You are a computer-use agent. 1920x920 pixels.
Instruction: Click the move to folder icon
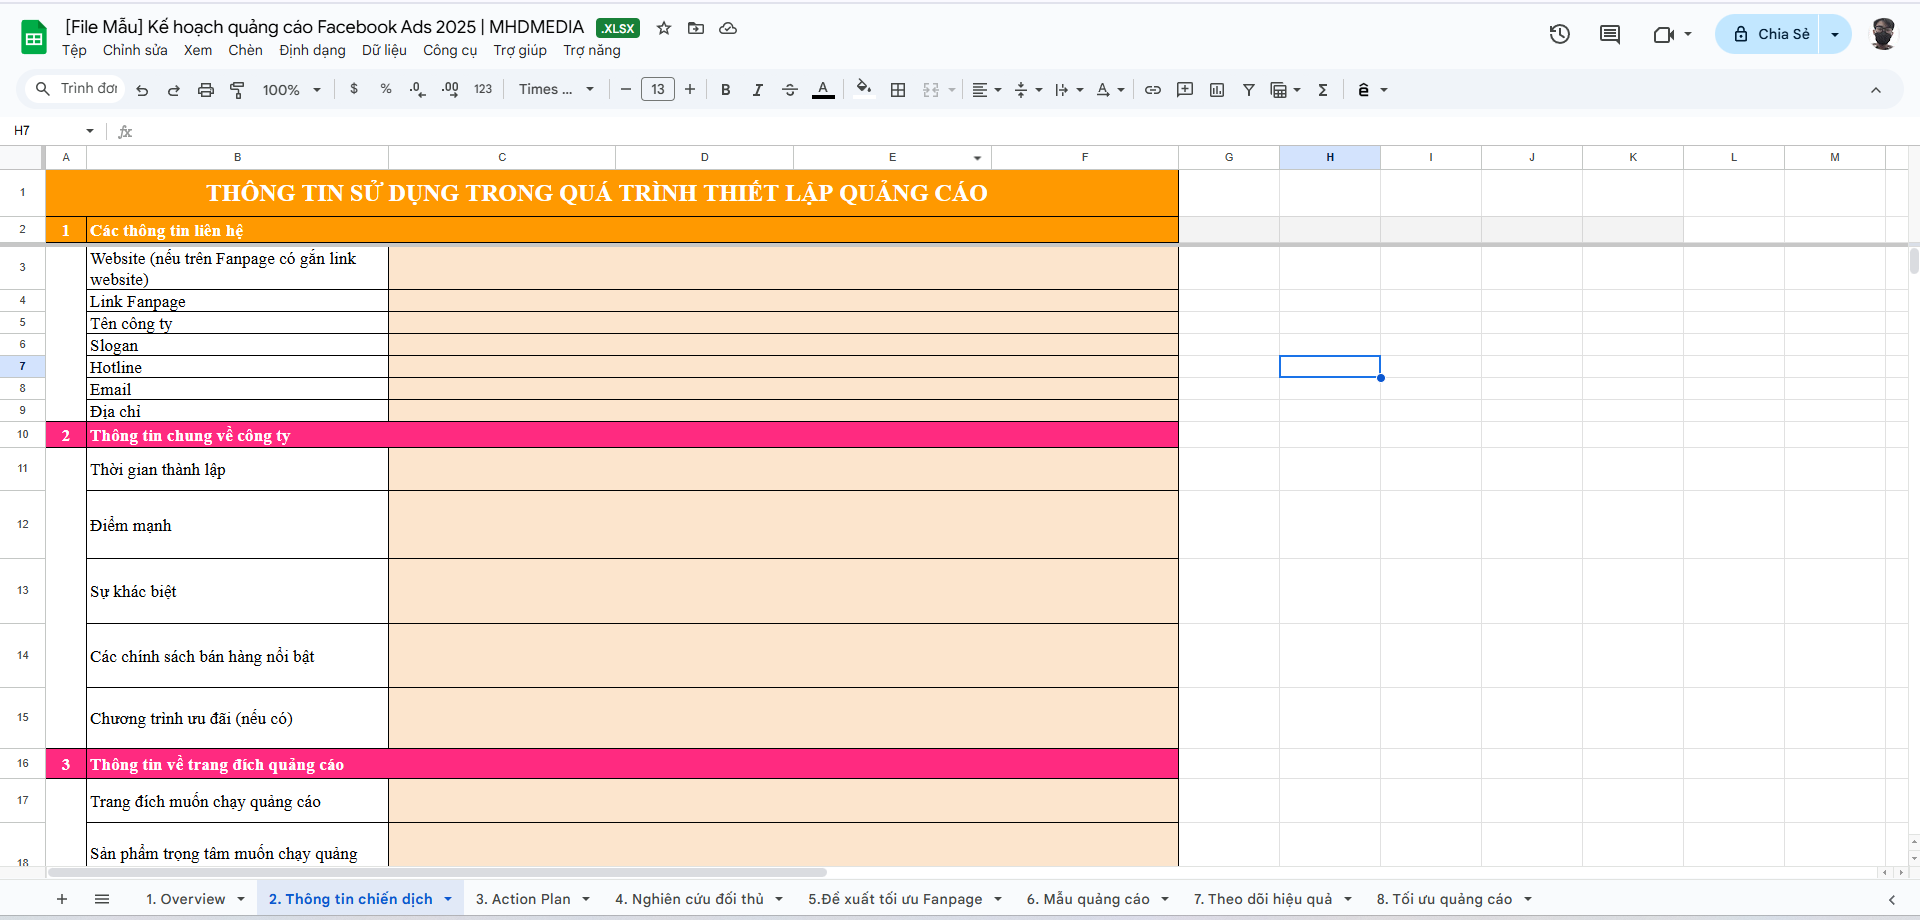(x=696, y=28)
